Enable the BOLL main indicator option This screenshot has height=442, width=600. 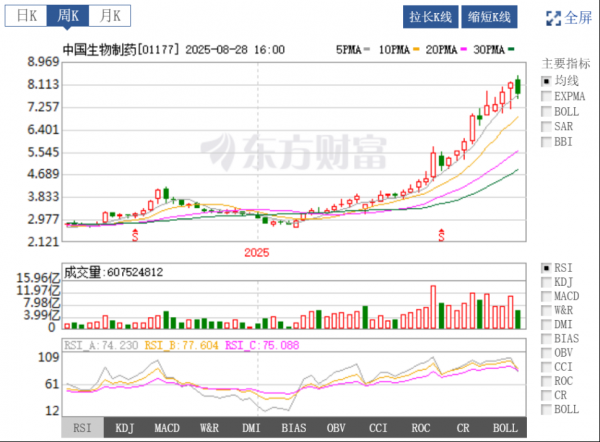(546, 111)
